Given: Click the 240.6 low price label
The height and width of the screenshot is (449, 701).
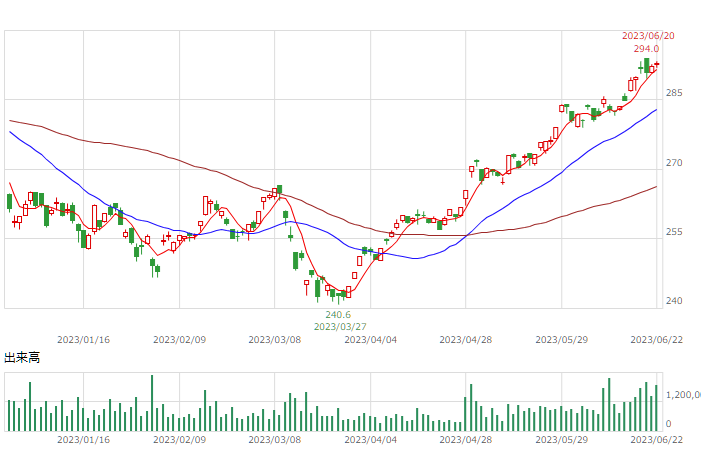Looking at the screenshot, I should click(338, 315).
